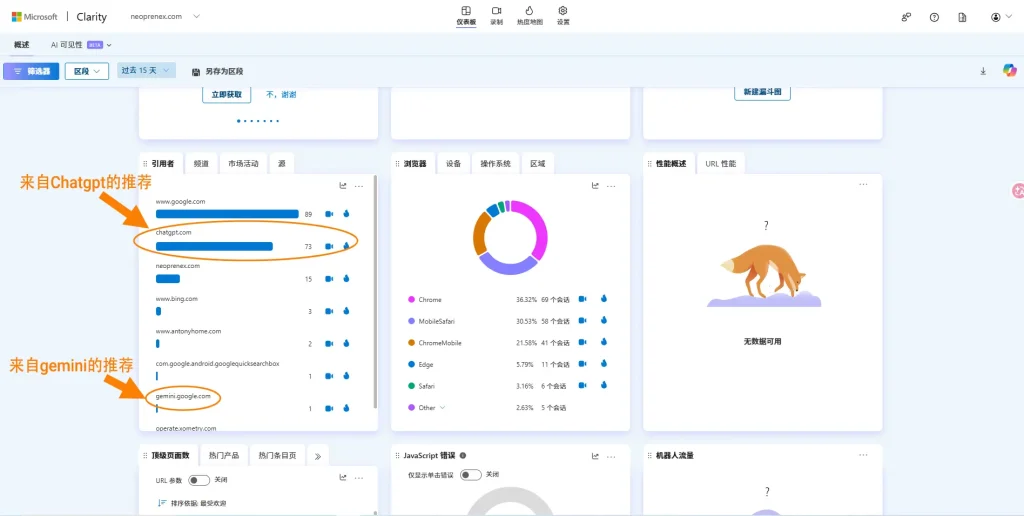Switch to the 操作系统 tab
The height and width of the screenshot is (516, 1024).
496,164
